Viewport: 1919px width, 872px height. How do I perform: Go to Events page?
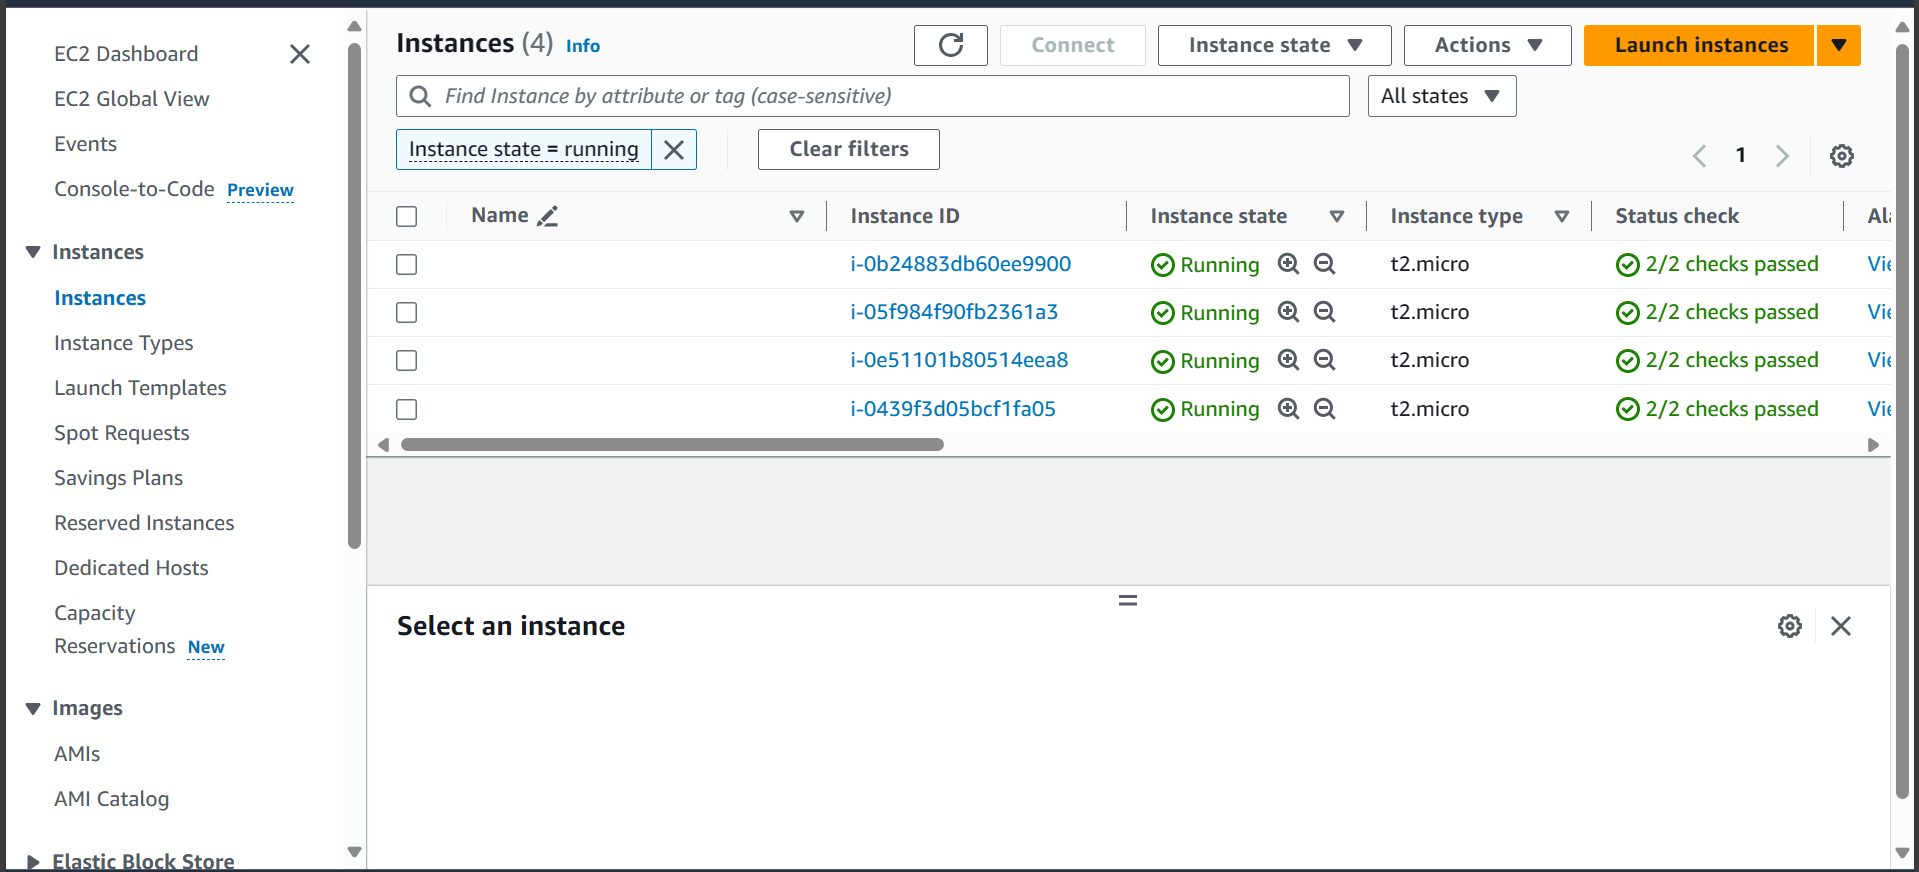pos(85,144)
